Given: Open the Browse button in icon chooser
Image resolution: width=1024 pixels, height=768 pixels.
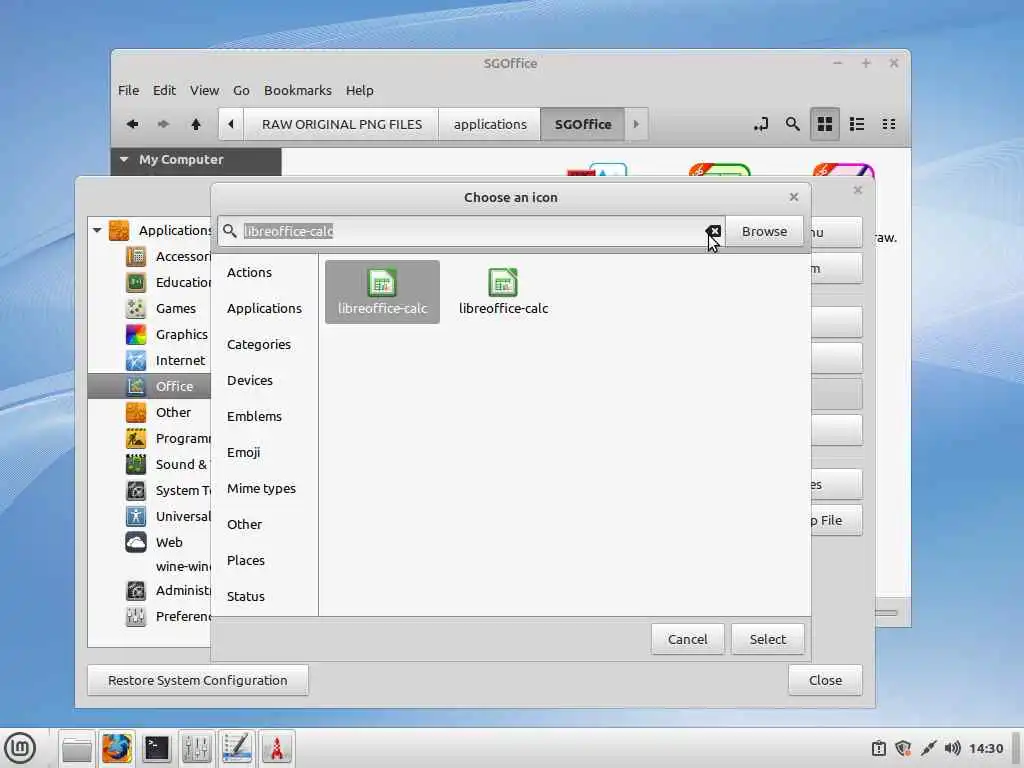Looking at the screenshot, I should point(764,231).
